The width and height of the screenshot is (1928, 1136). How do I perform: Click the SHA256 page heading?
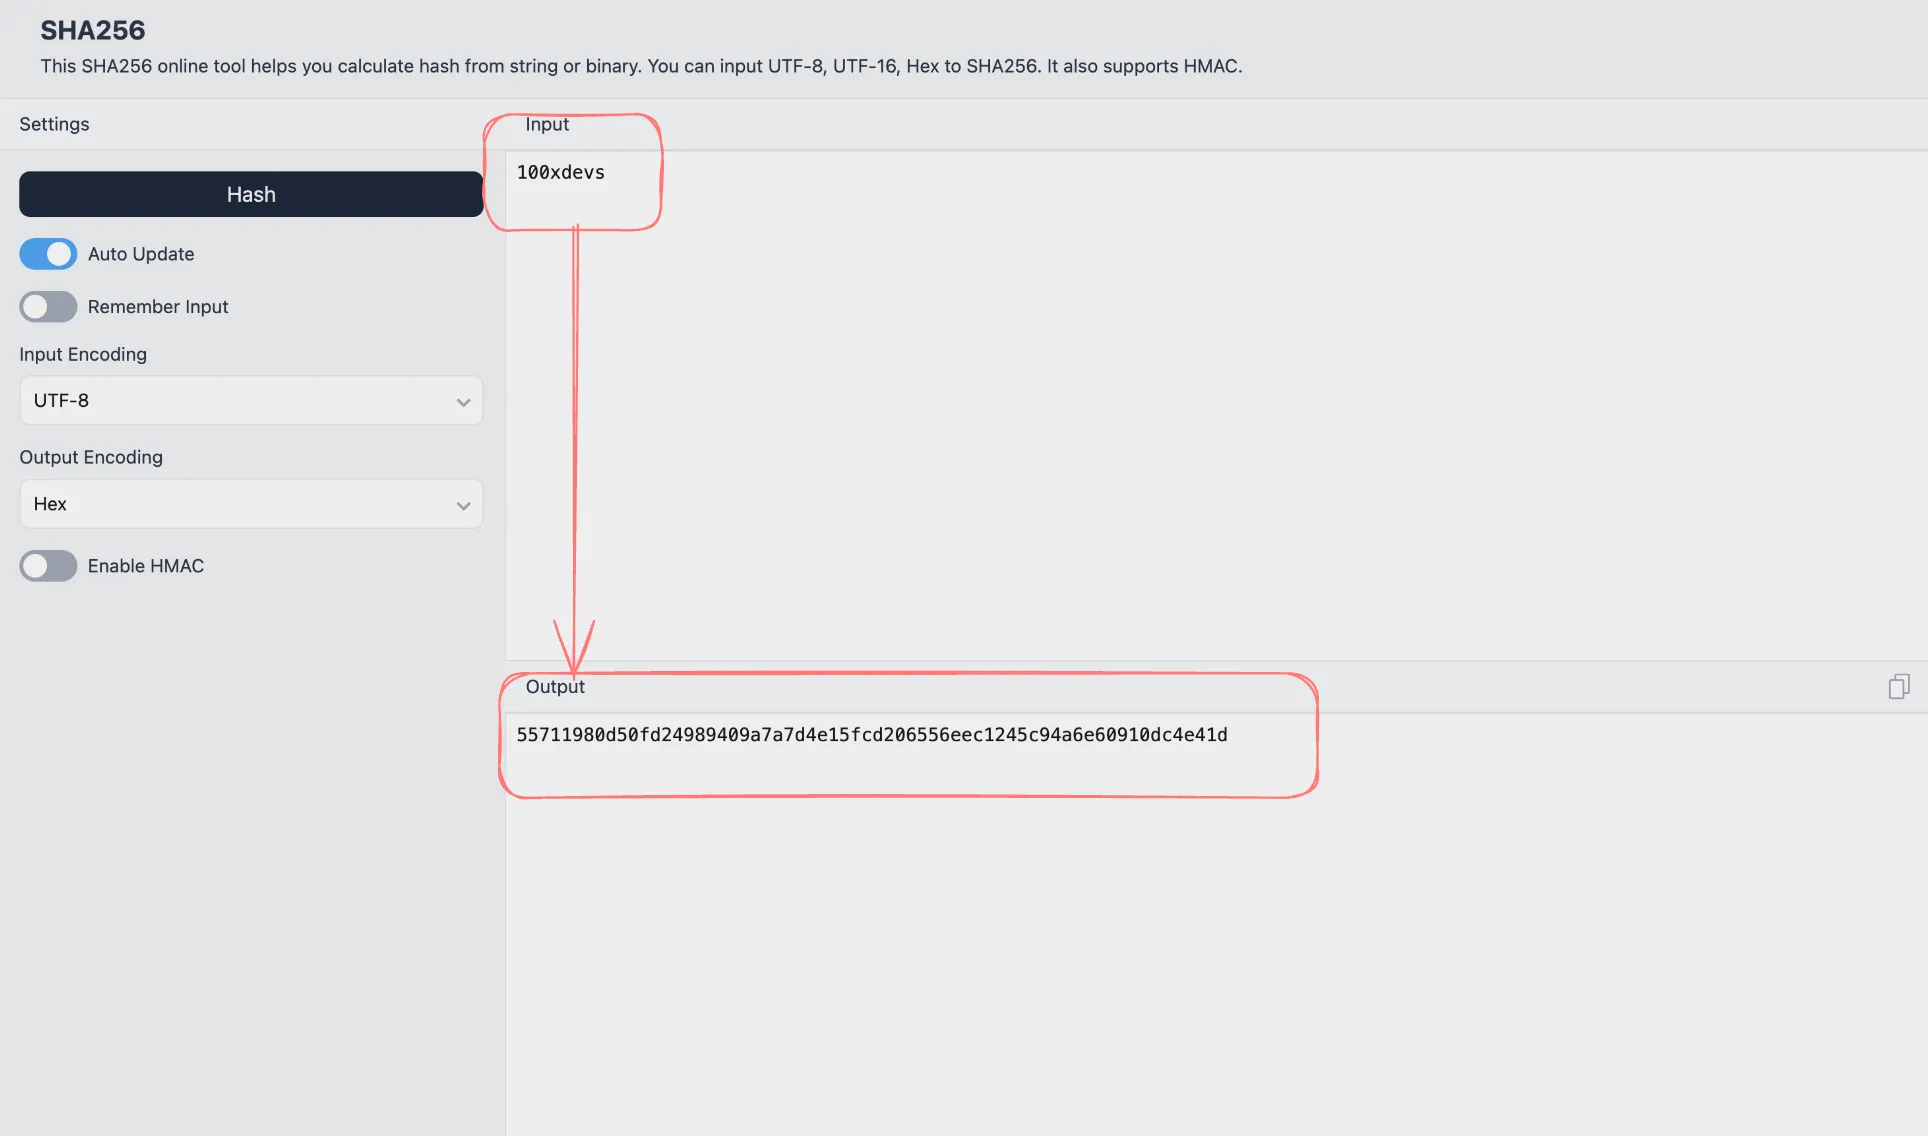pyautogui.click(x=93, y=30)
